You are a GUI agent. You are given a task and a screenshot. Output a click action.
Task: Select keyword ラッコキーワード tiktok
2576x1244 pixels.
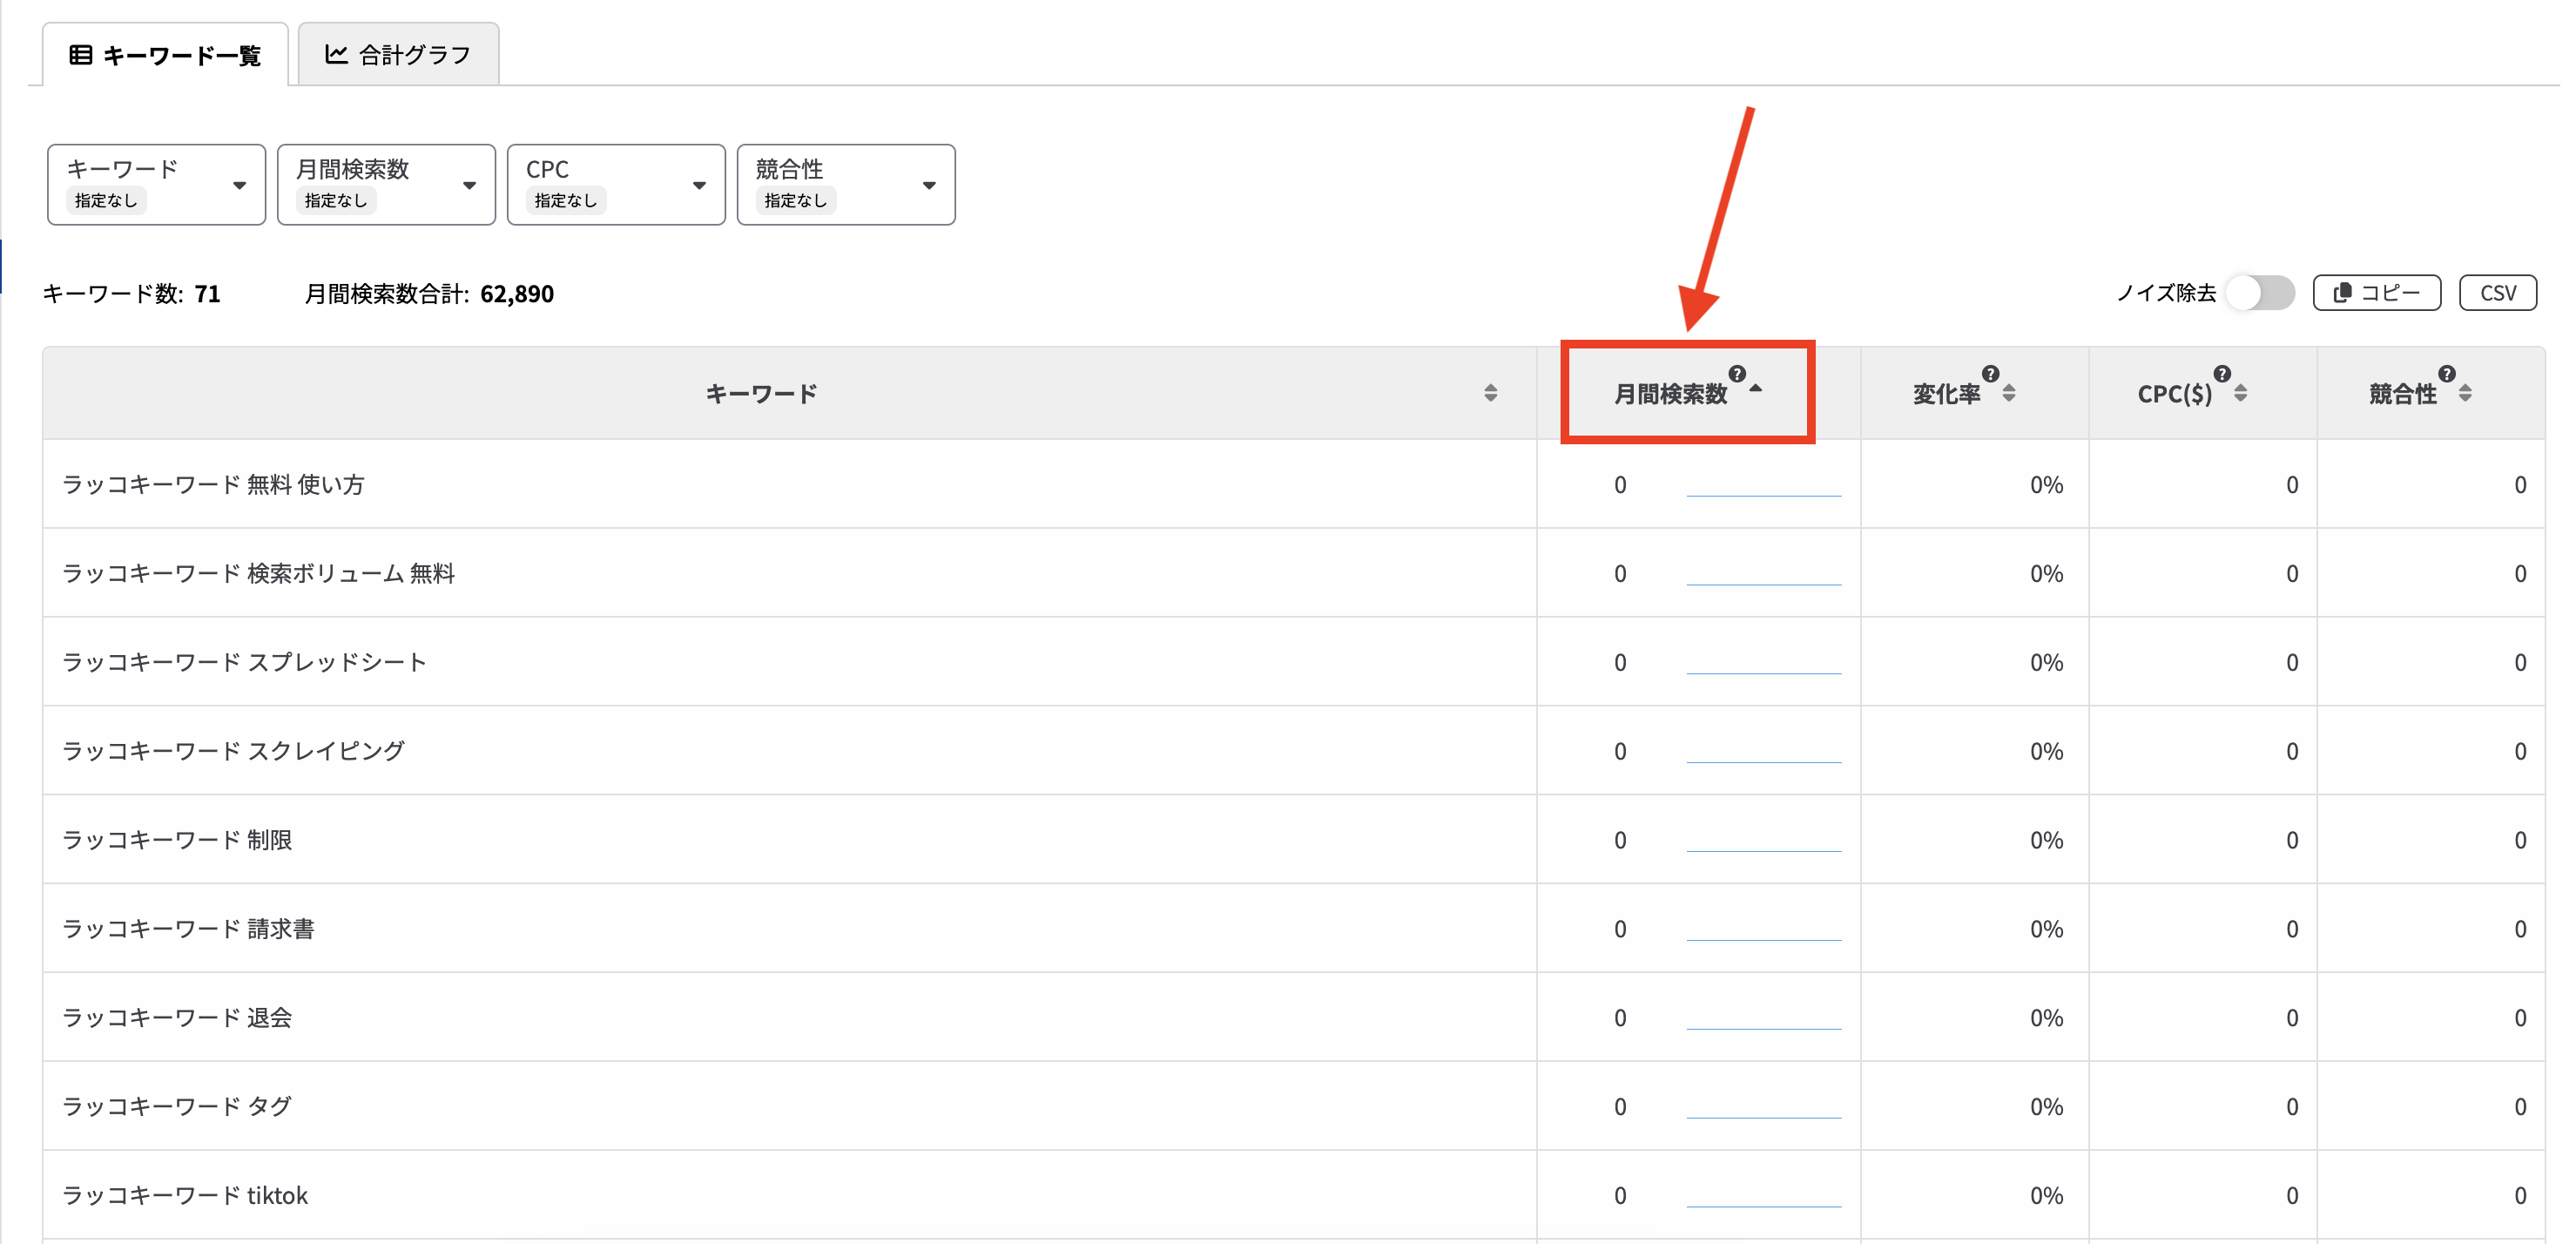point(185,1196)
